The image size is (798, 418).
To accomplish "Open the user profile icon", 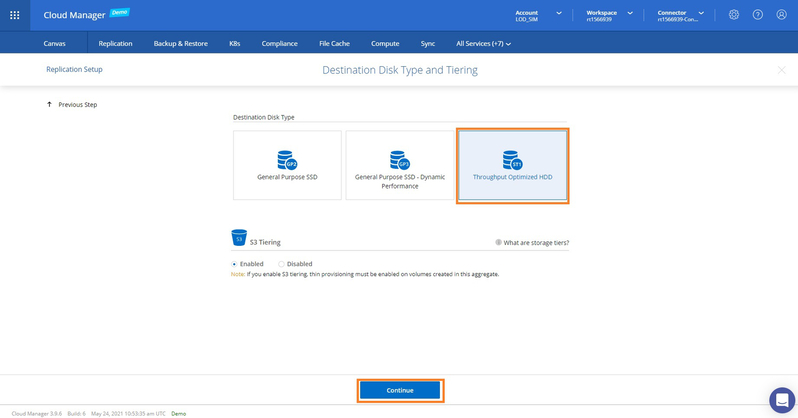I will tap(780, 15).
